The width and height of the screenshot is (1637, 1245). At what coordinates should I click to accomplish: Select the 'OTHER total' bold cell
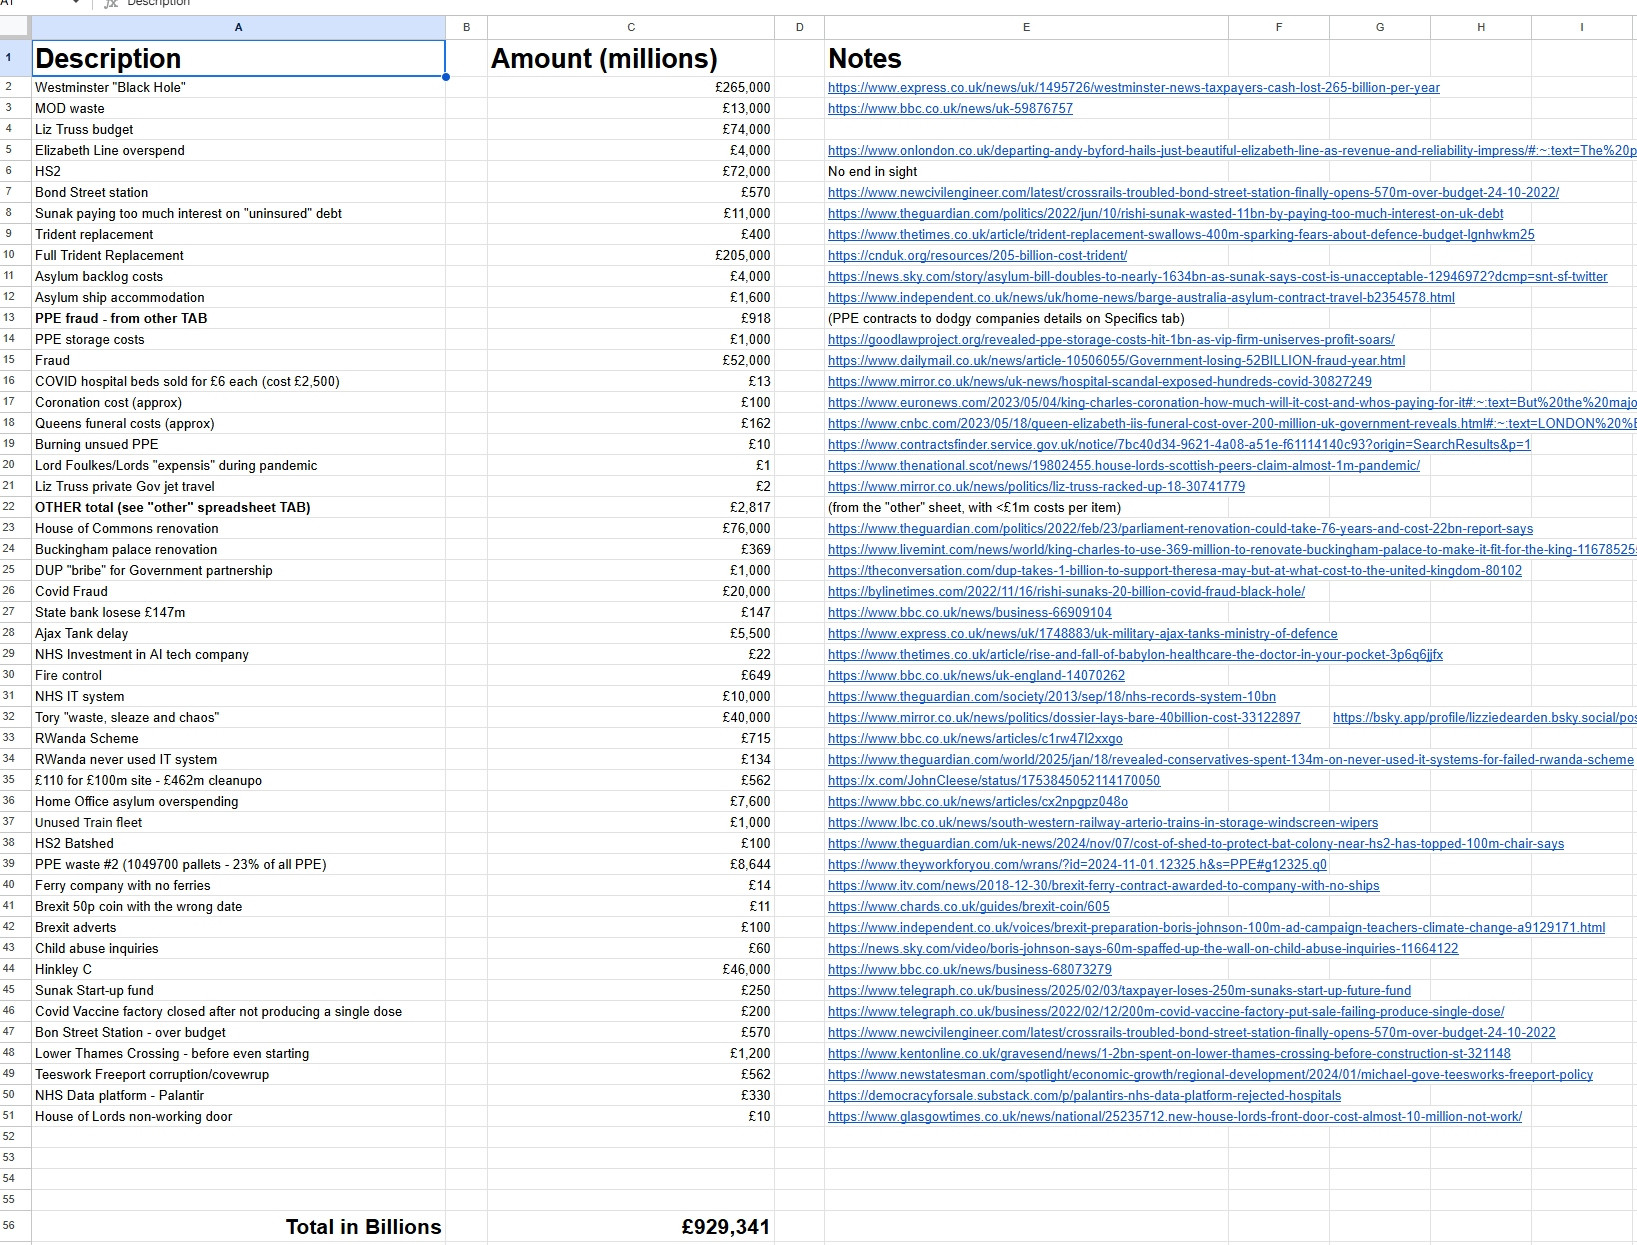[x=238, y=508]
